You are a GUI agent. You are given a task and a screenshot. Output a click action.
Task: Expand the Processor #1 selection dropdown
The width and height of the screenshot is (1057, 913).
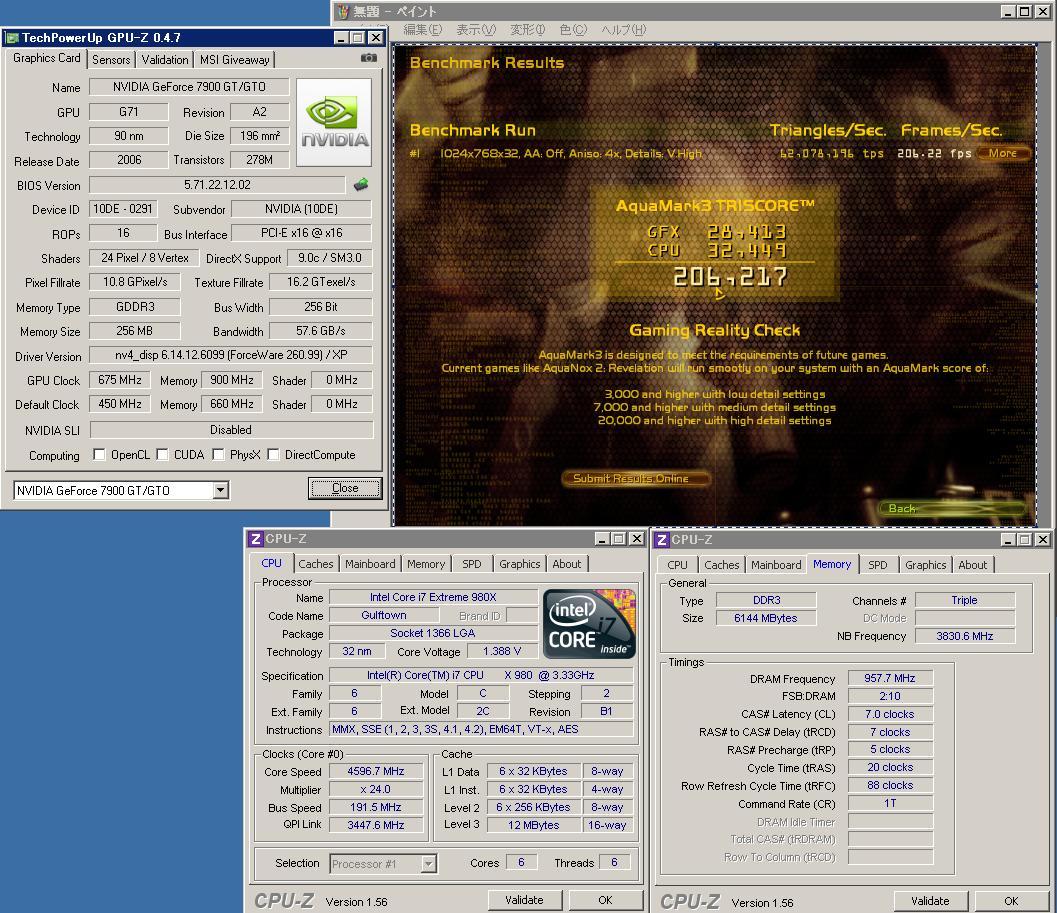tap(428, 863)
